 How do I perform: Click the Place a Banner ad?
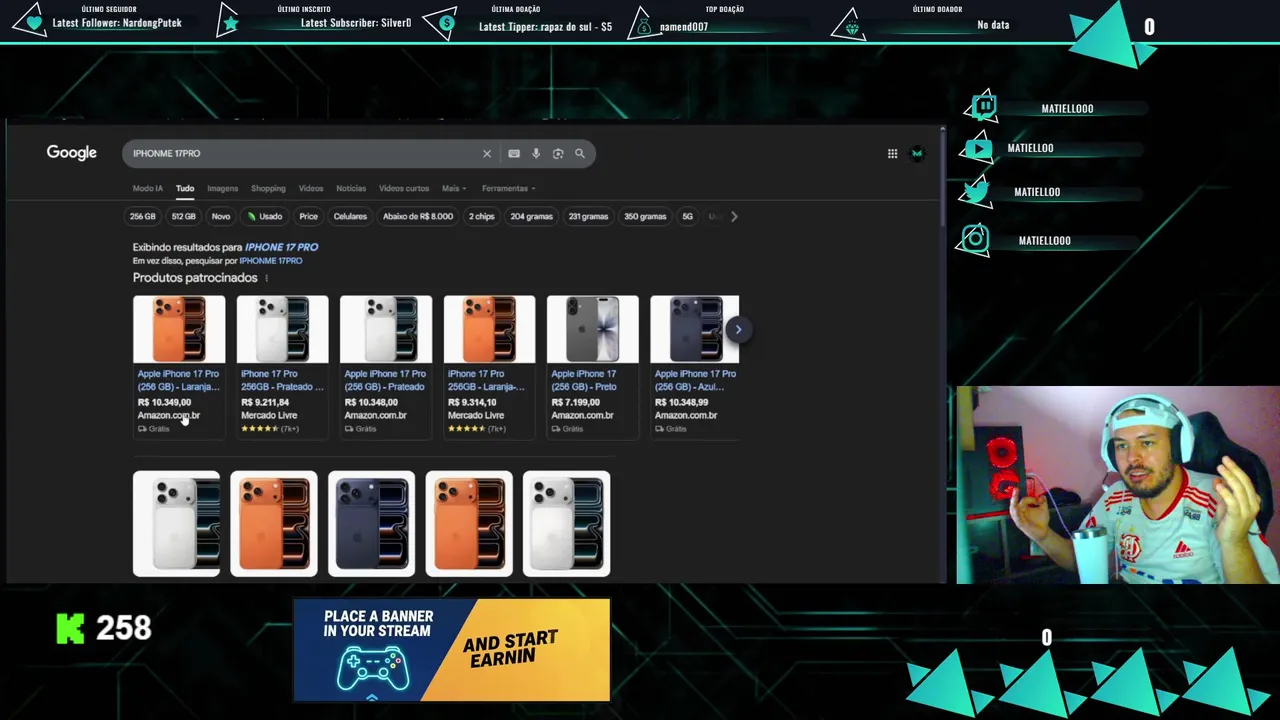(451, 650)
